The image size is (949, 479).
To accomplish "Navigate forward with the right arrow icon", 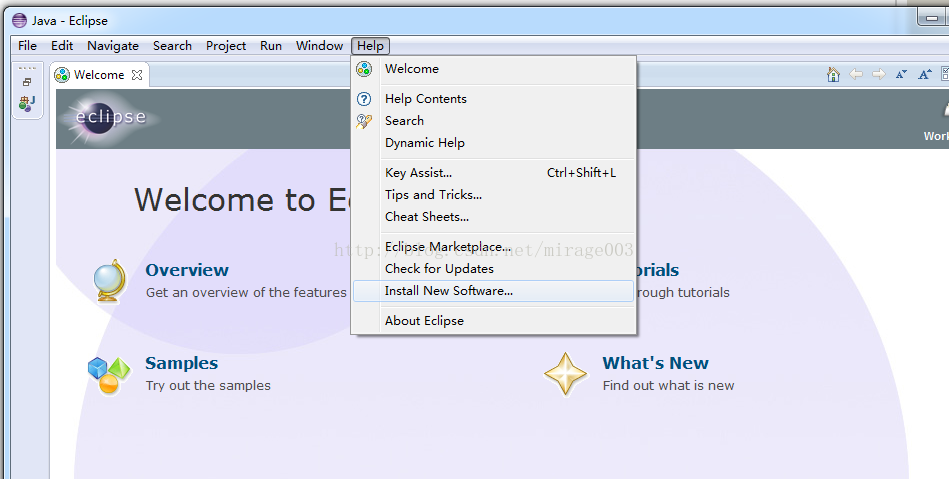I will point(879,74).
